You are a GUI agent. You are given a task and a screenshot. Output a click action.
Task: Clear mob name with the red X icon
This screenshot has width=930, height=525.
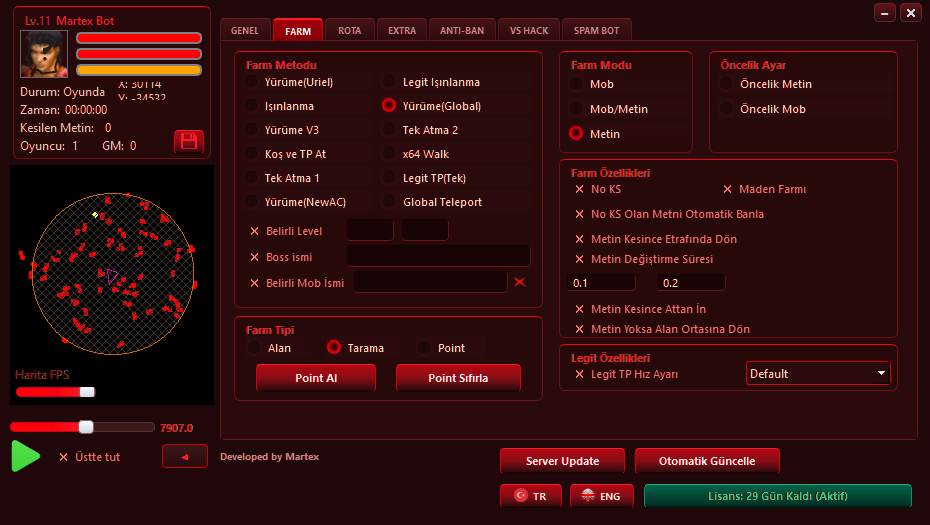[520, 282]
